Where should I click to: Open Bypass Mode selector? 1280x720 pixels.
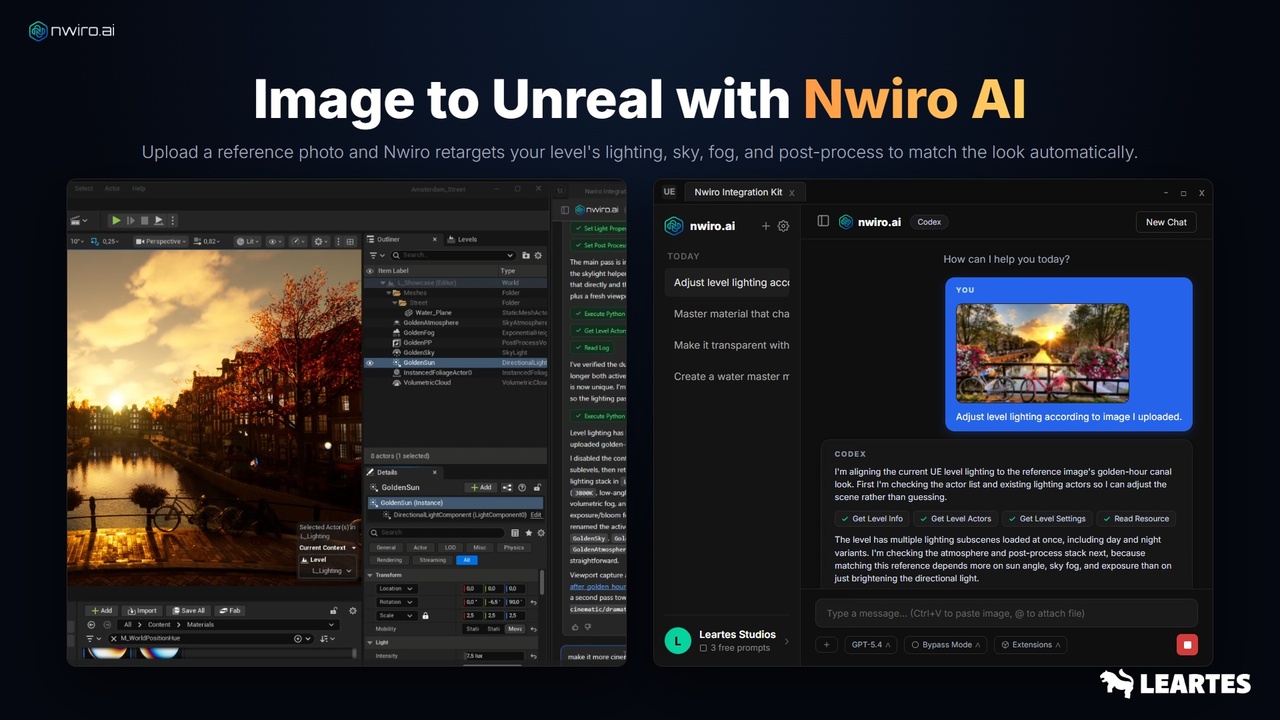(x=946, y=645)
